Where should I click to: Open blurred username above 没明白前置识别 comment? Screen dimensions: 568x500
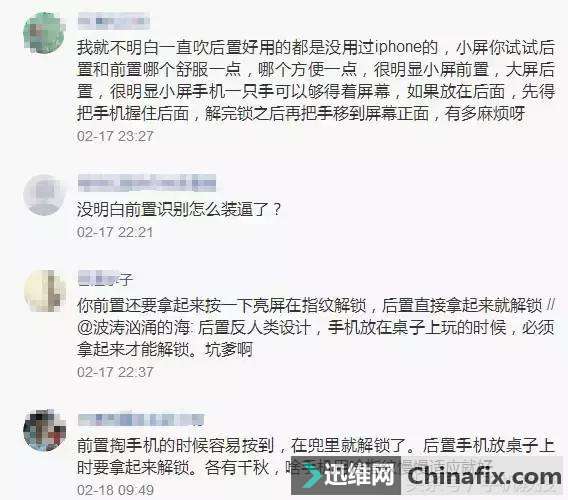point(147,183)
